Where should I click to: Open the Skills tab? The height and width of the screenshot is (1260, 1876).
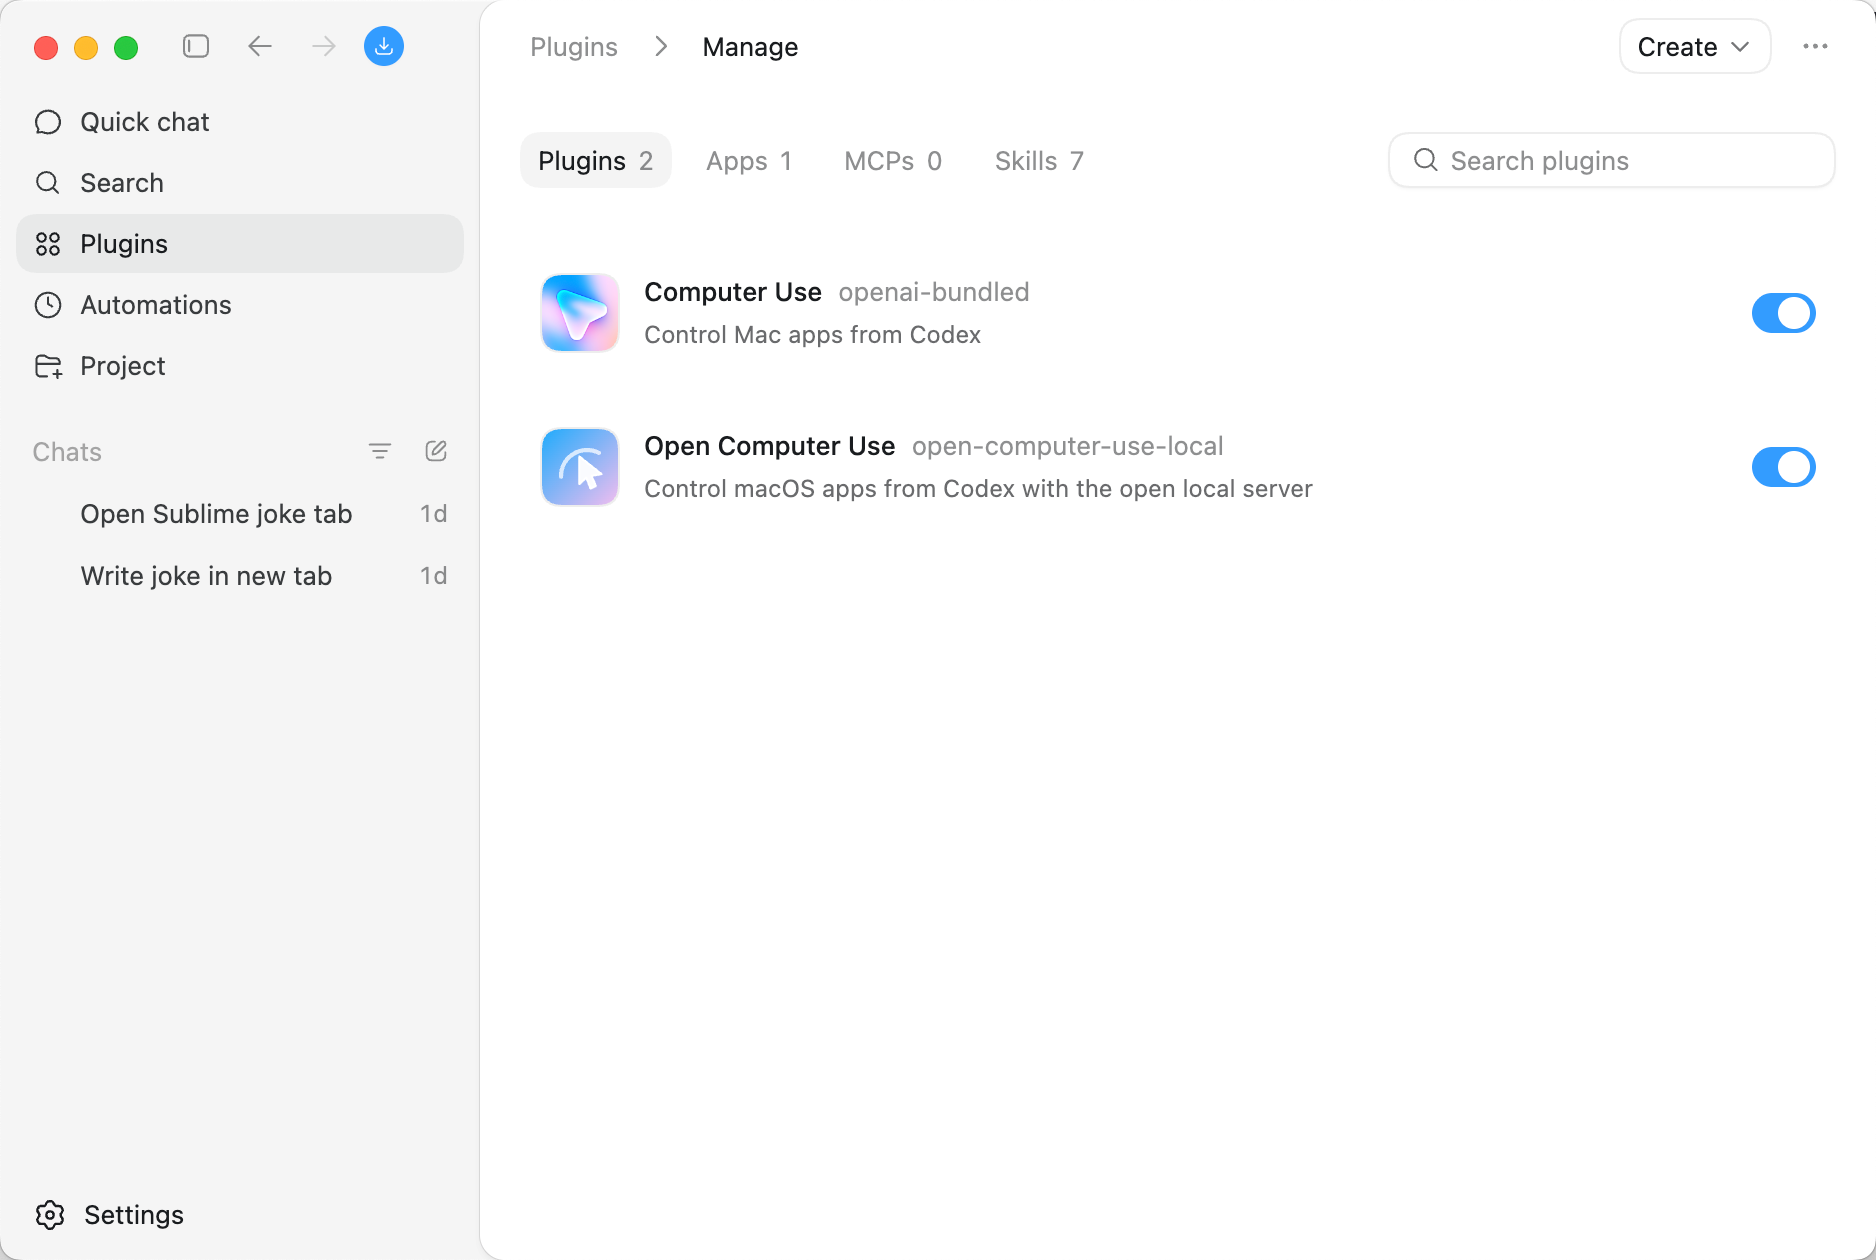point(1038,161)
